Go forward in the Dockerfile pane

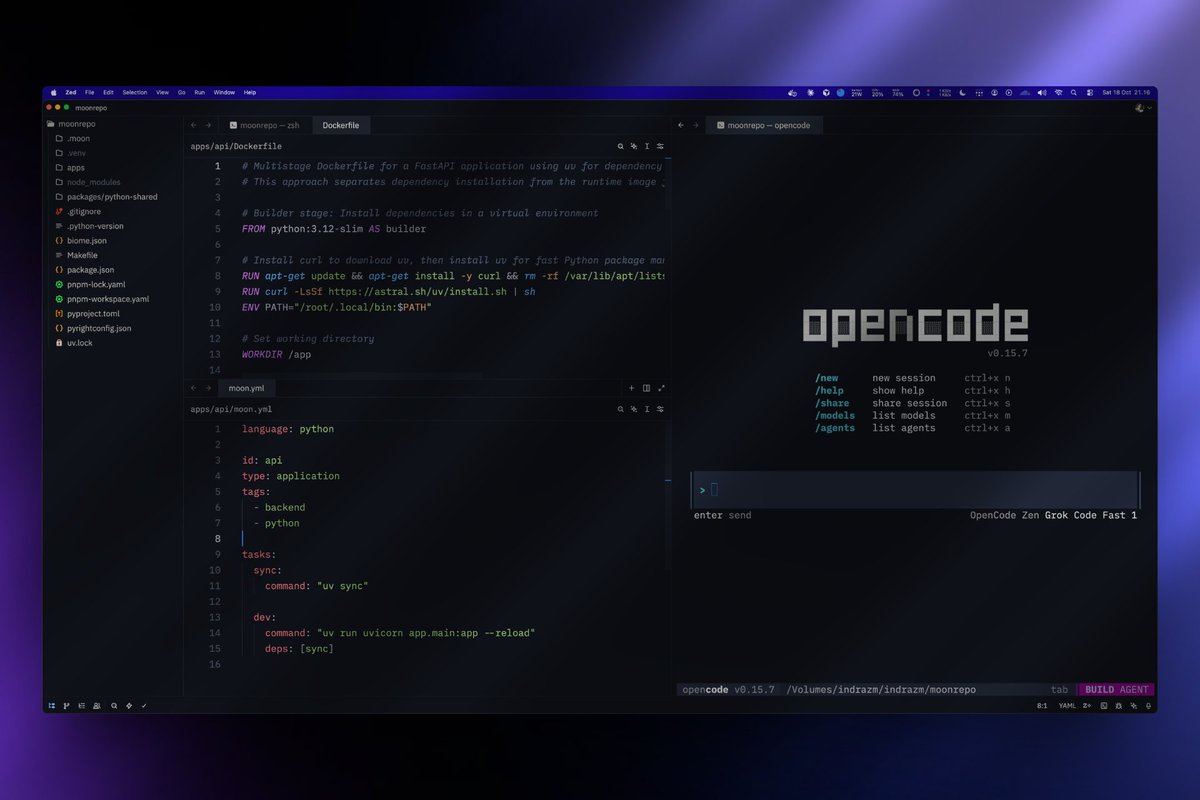208,125
